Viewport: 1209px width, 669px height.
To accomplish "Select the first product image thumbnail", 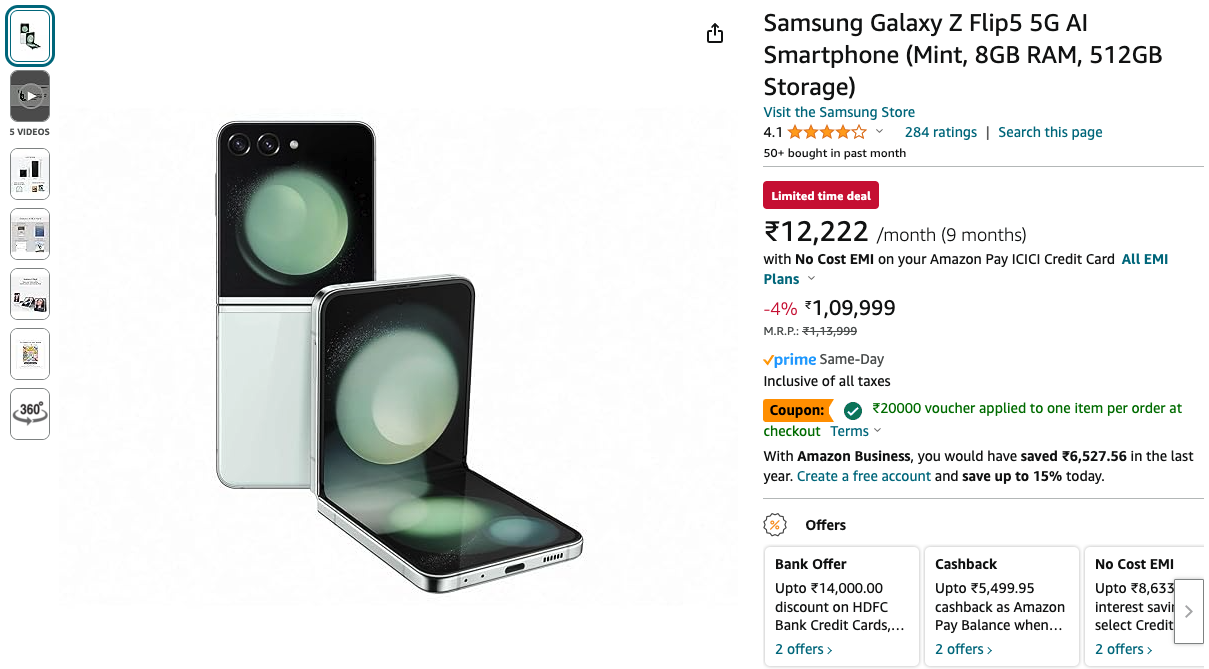I will tap(30, 37).
